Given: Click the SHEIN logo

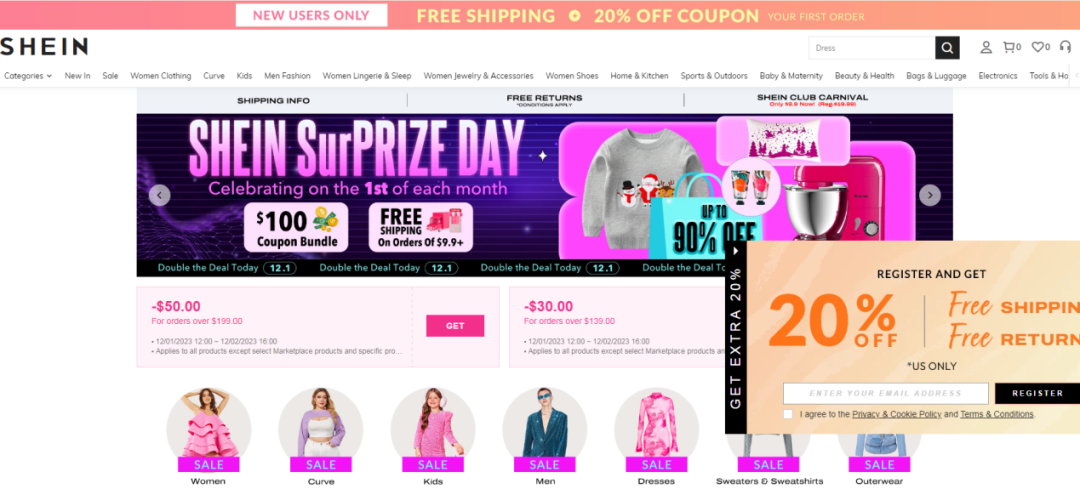Looking at the screenshot, I should 44,47.
